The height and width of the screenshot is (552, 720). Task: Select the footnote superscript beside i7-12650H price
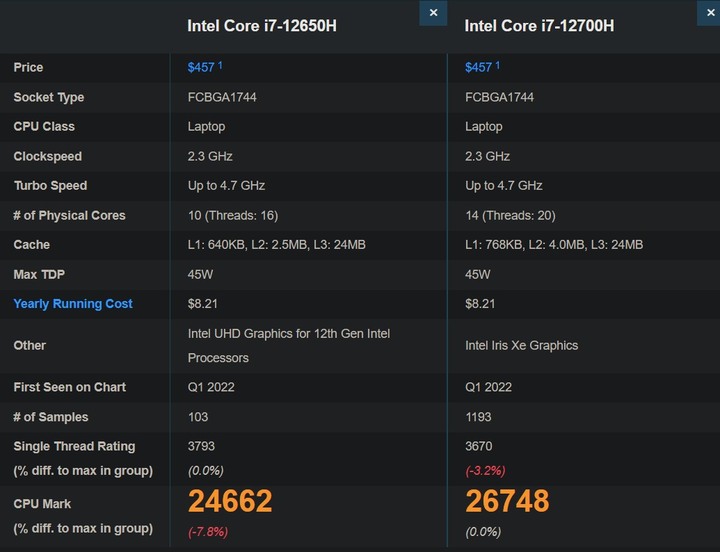click(x=220, y=65)
